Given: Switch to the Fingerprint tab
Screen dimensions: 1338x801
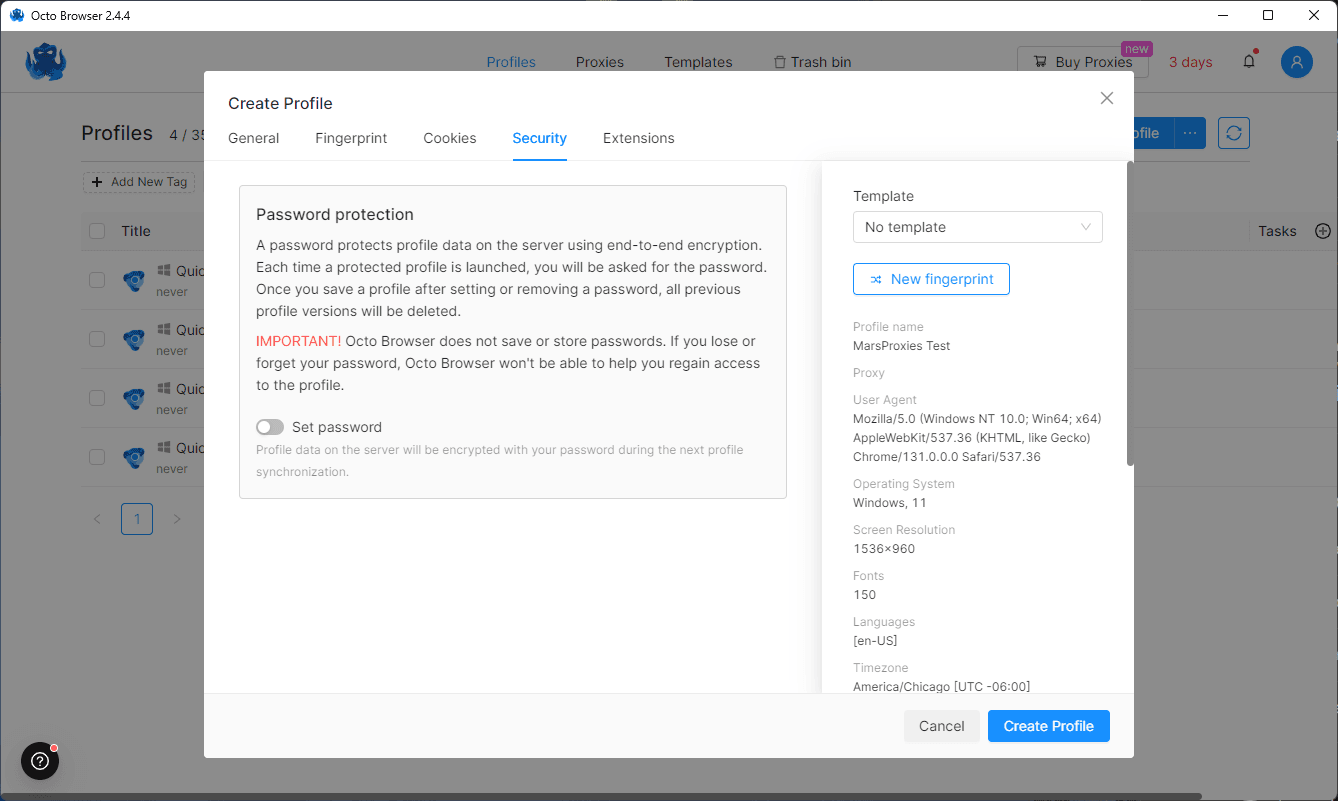Looking at the screenshot, I should coord(351,138).
